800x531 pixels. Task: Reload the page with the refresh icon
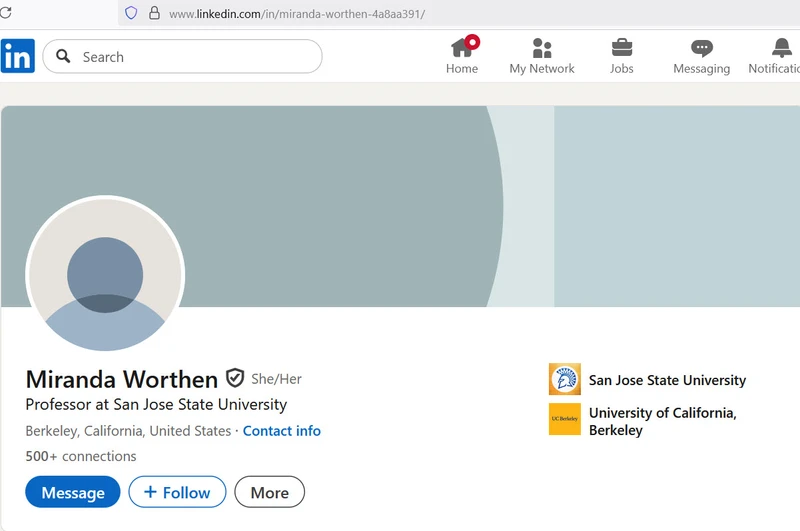5,13
